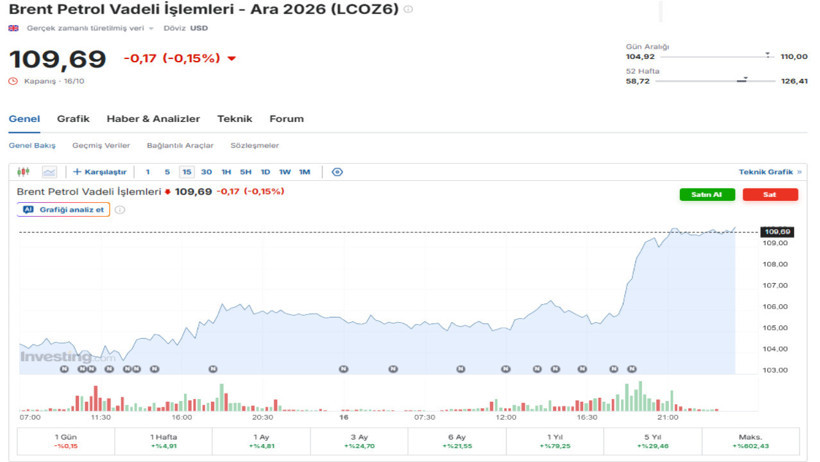820x462 pixels.
Task: Open the Genel tab
Action: point(24,119)
